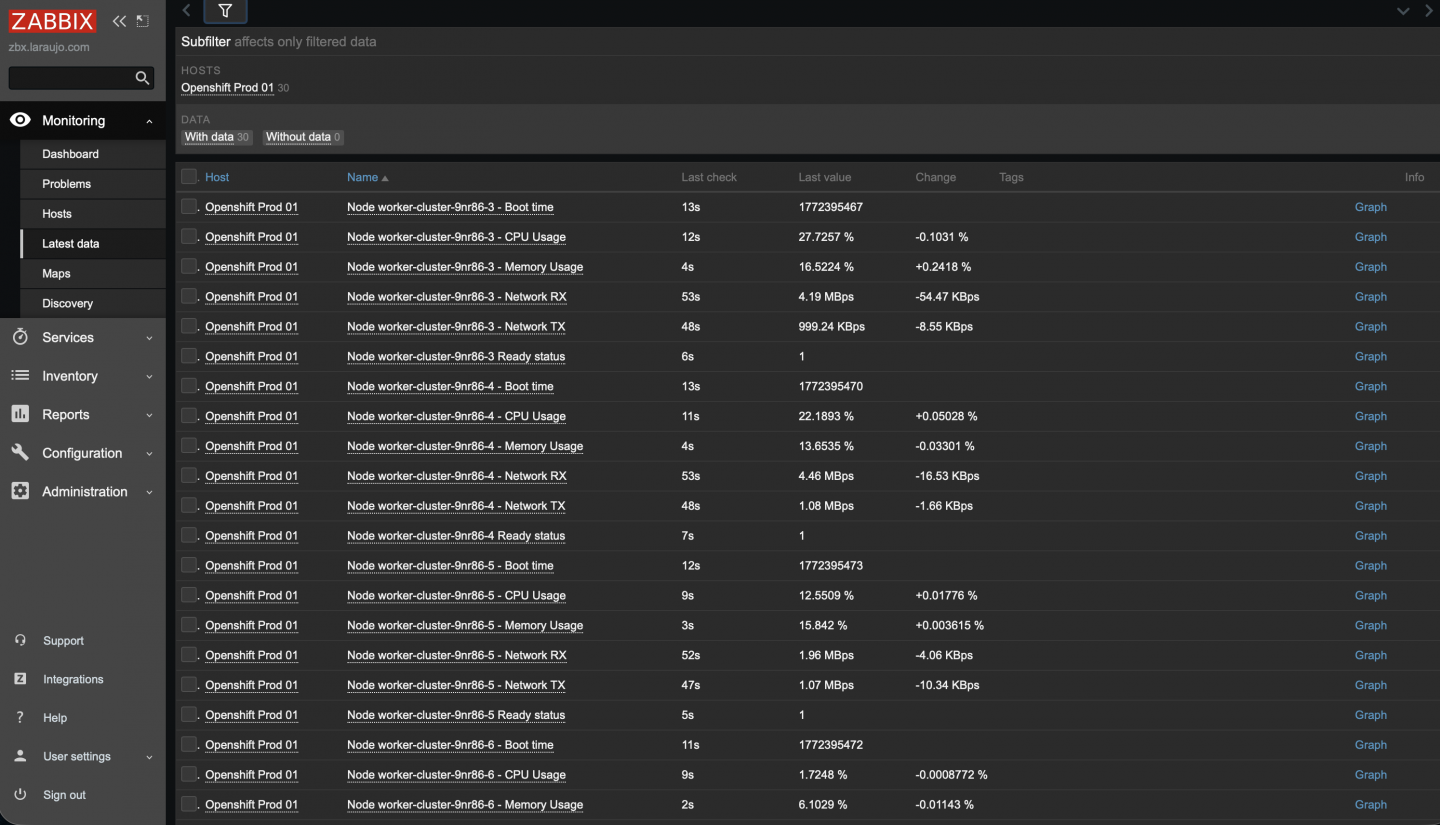The image size is (1440, 825).
Task: Click Host link in worker-cluster-9nr86-4 CPU Usage row
Action: pos(251,416)
